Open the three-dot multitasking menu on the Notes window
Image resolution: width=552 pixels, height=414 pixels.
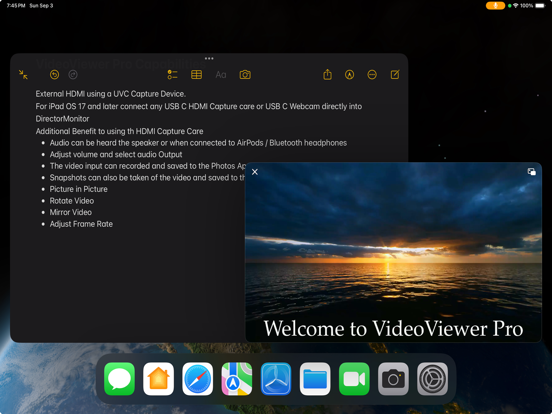click(209, 58)
